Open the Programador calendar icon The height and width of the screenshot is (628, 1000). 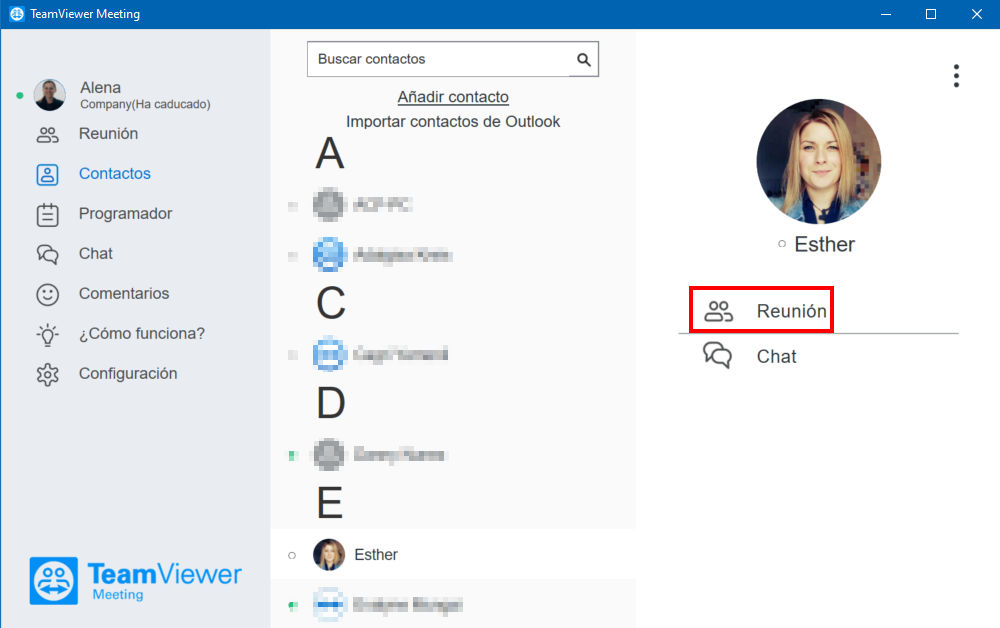48,214
